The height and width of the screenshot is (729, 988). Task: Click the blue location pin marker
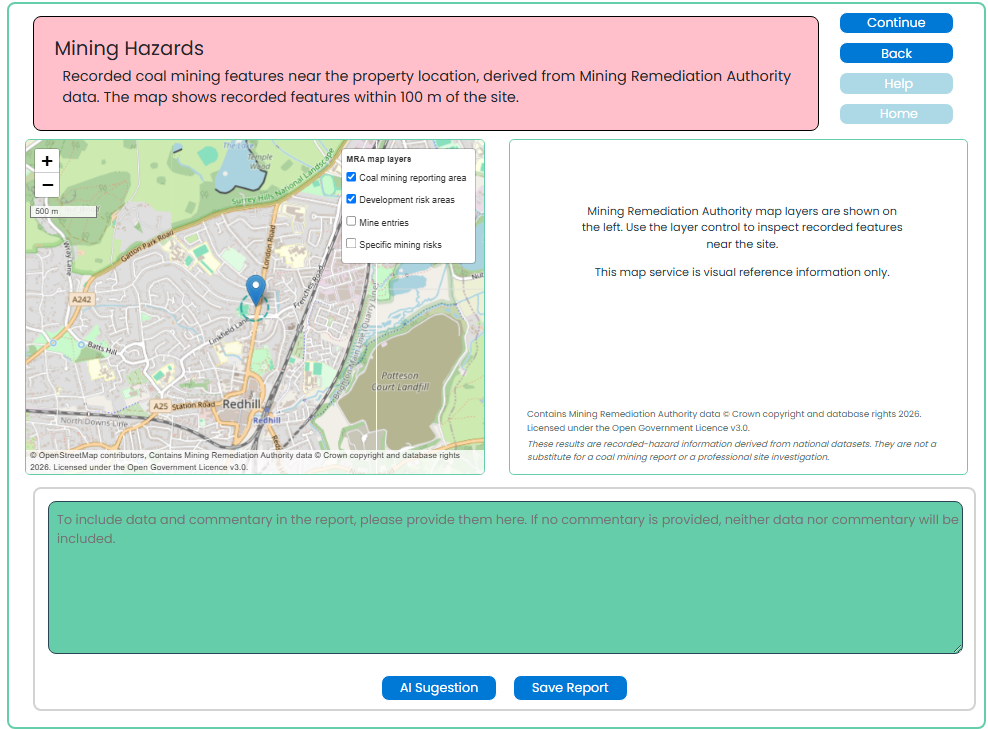coord(255,290)
